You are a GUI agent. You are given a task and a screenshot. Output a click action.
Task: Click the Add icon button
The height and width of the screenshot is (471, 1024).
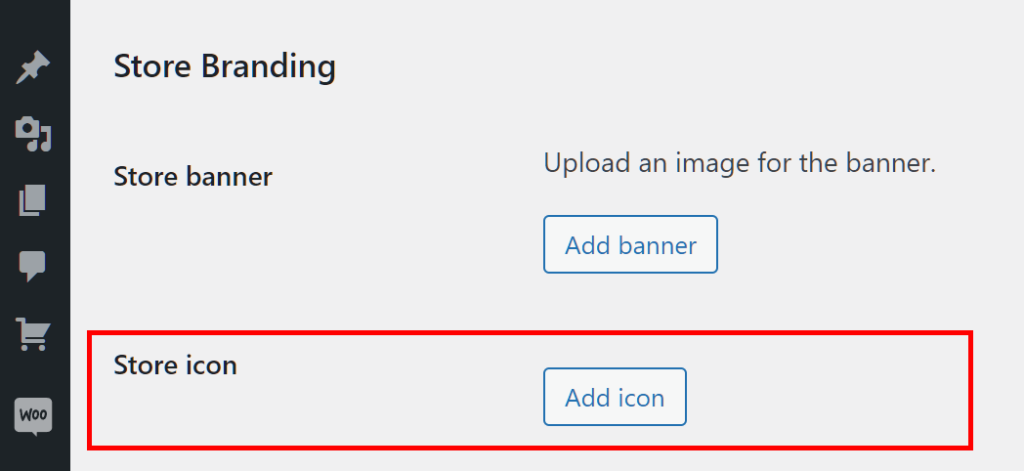614,397
